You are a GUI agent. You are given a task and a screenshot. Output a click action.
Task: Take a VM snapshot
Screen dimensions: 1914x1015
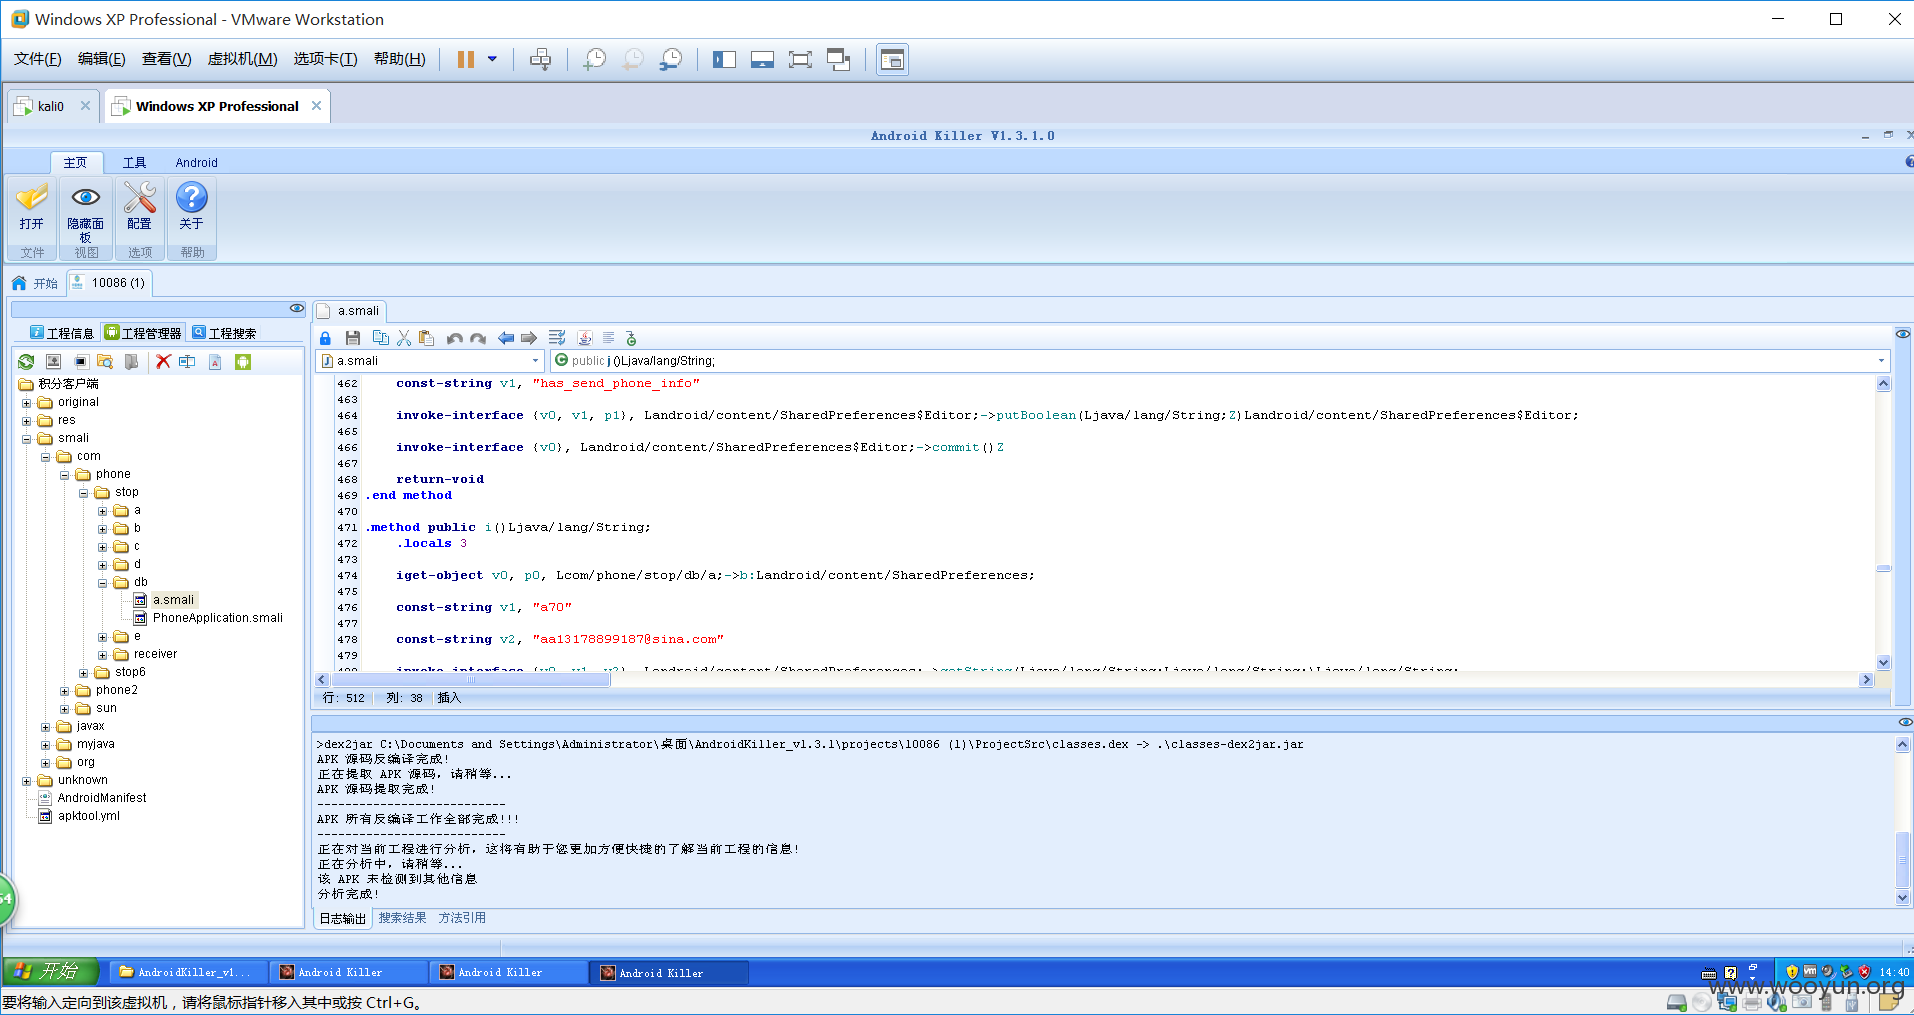[x=595, y=59]
